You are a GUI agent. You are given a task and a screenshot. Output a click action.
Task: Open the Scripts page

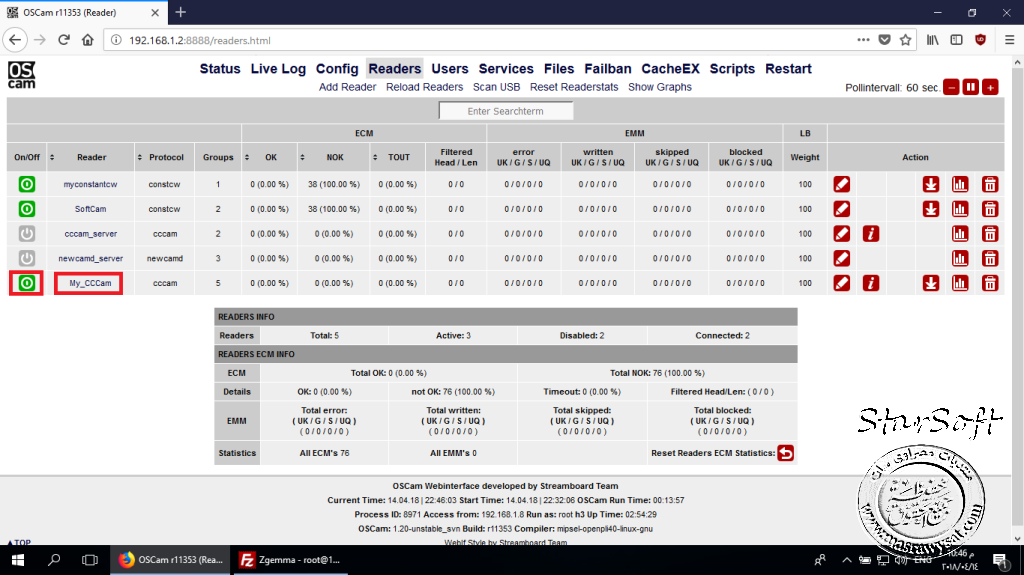732,69
